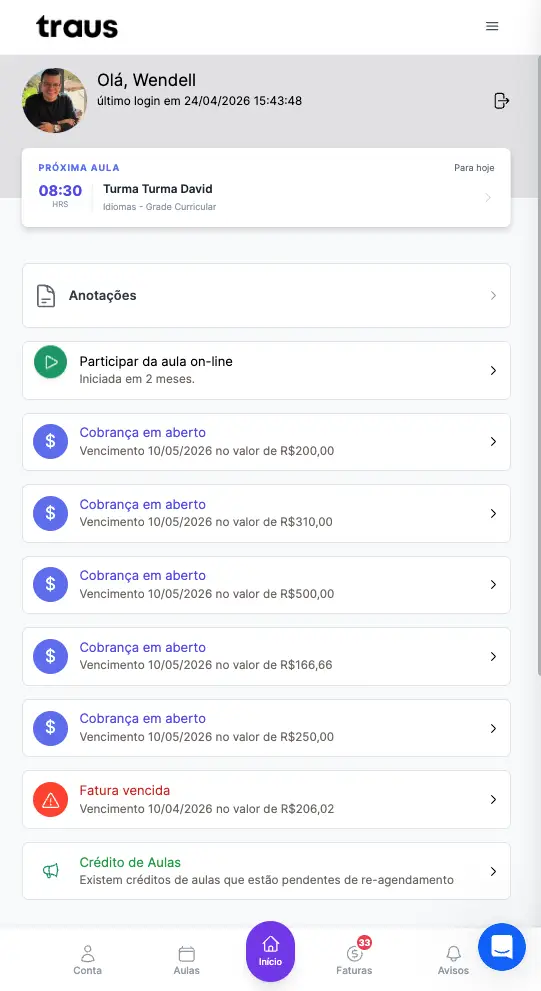Expand the Anotações row chevron
Screen dimensions: 541x991
click(493, 296)
